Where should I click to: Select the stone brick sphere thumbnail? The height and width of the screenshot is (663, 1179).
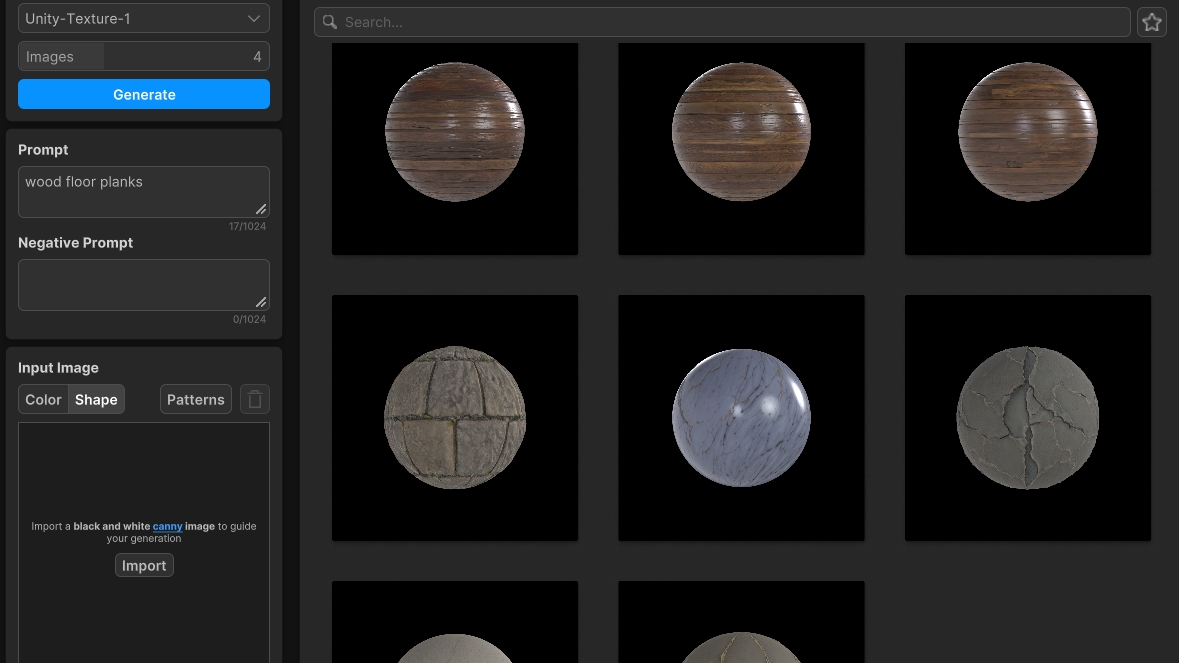coord(455,418)
